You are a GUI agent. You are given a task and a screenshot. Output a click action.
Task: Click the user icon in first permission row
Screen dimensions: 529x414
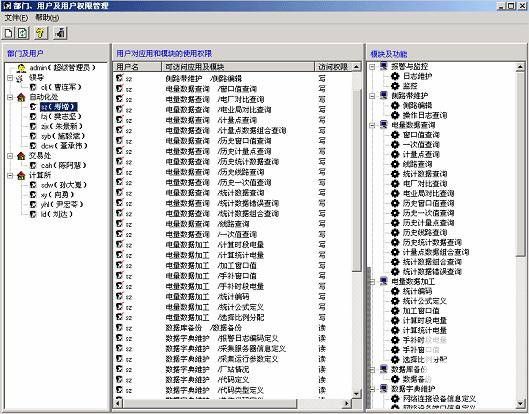[119, 78]
